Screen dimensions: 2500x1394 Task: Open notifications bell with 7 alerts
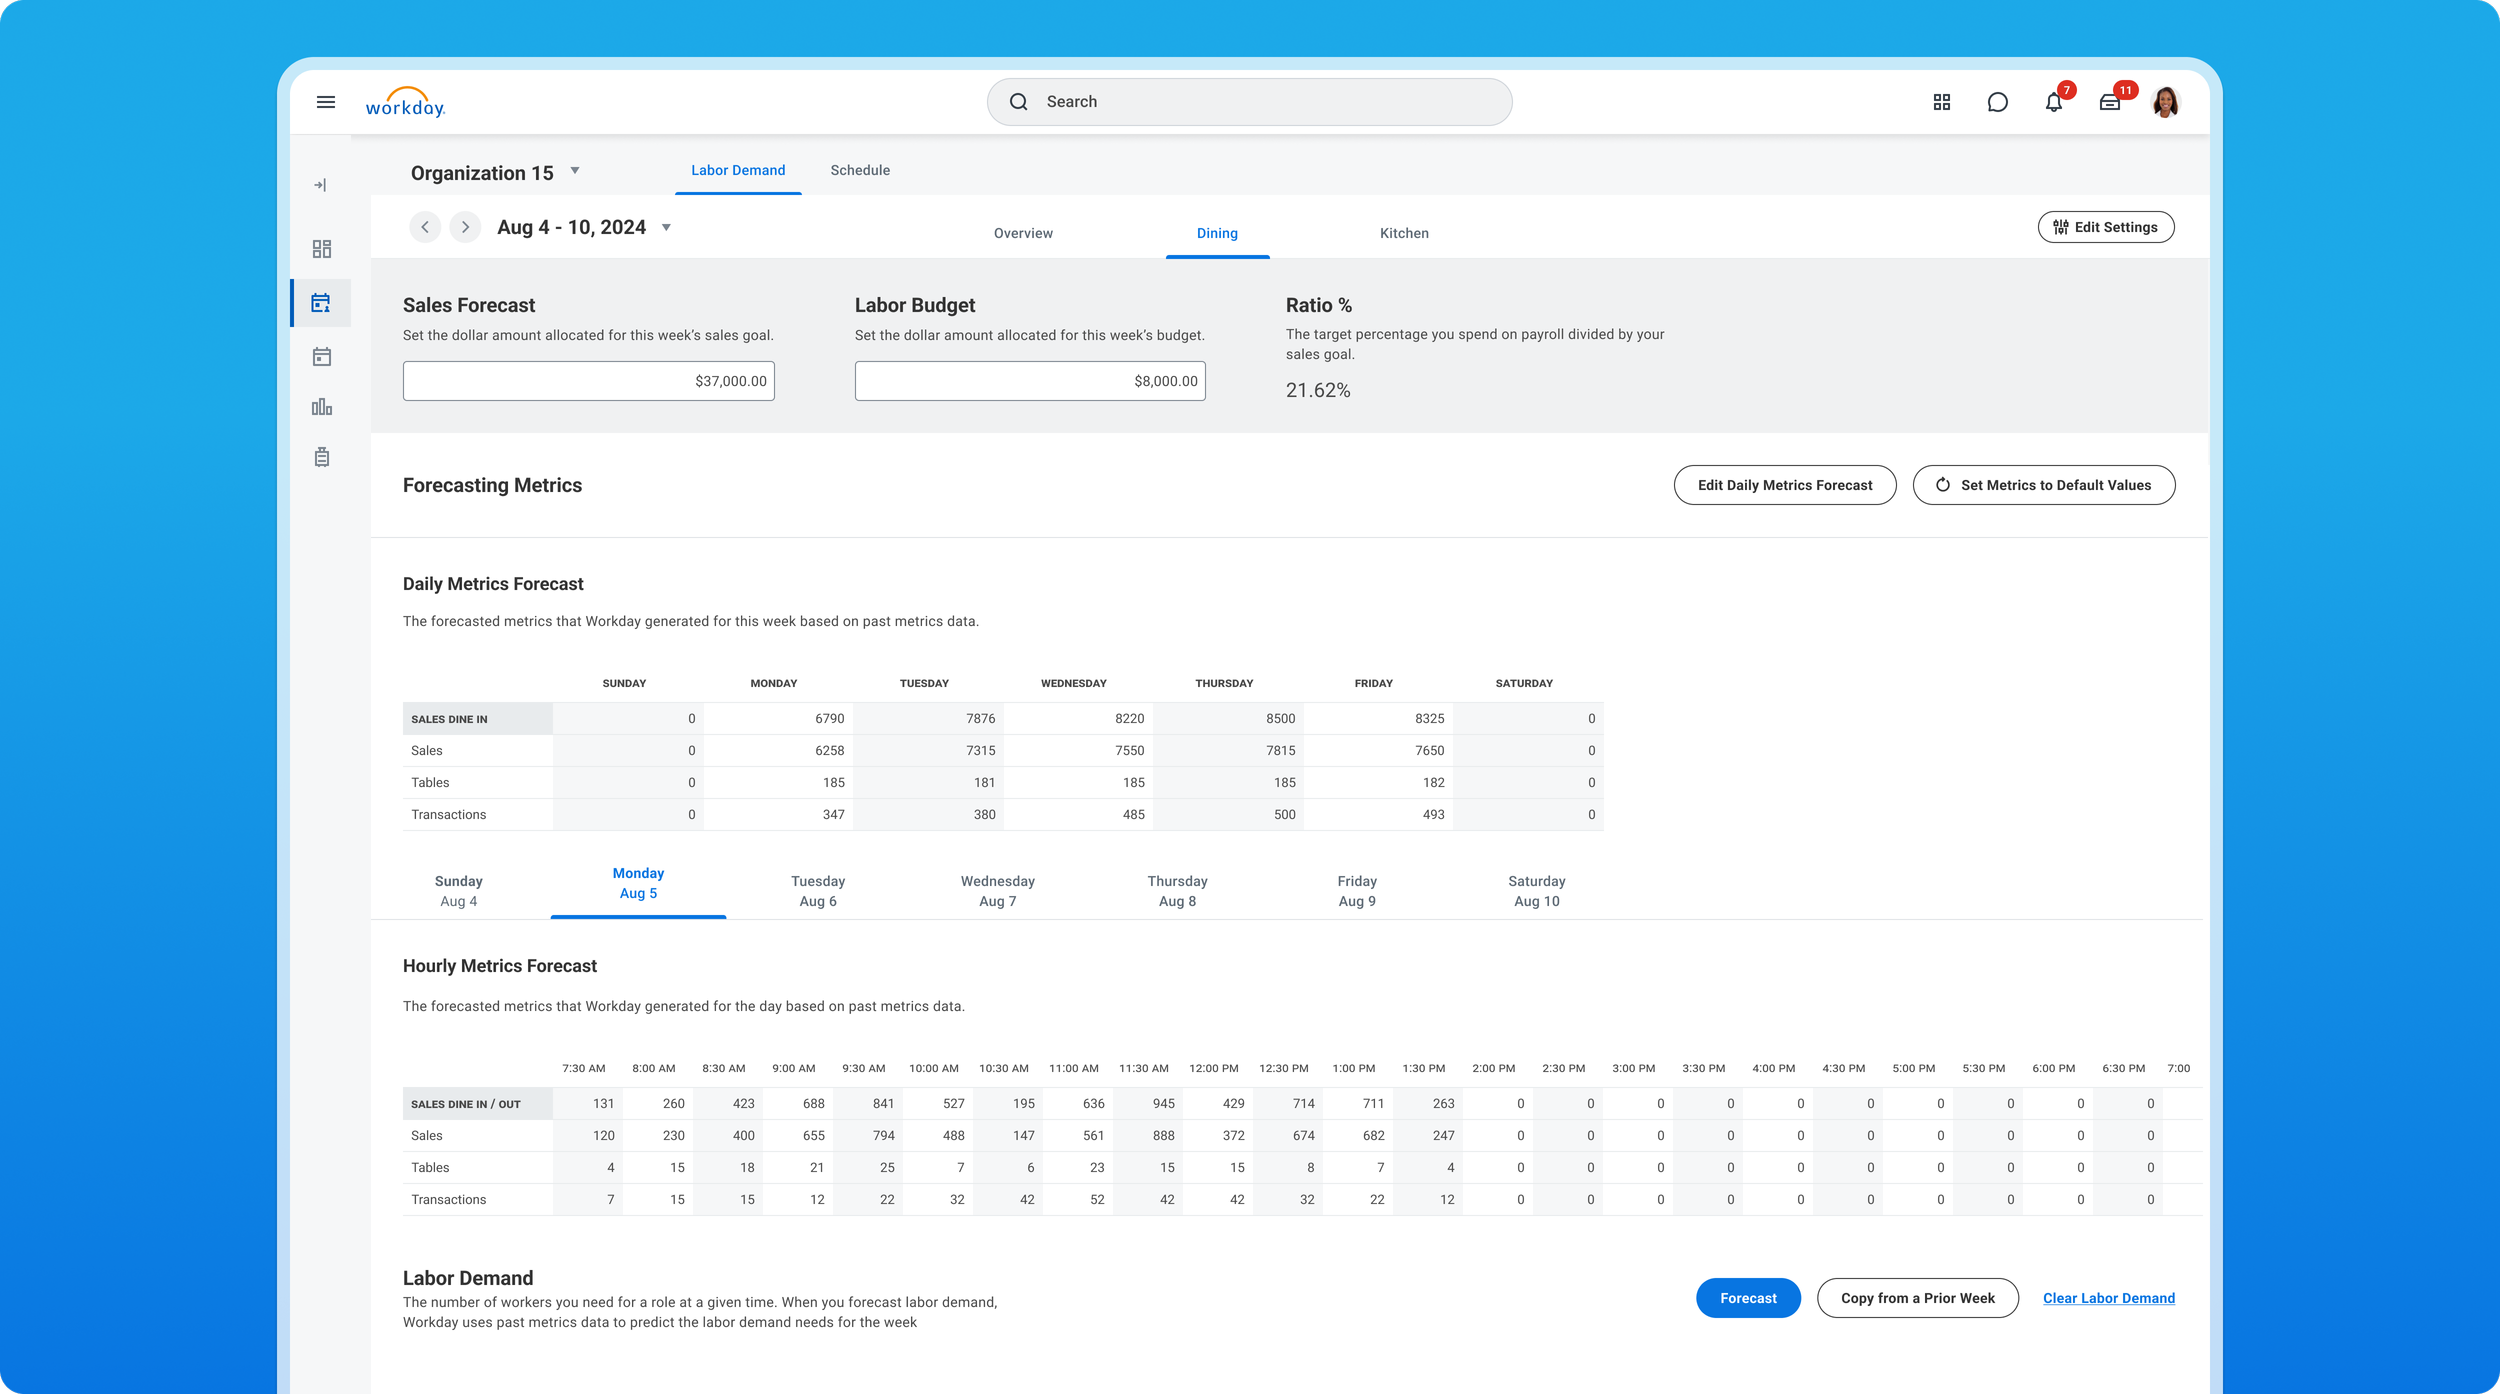(x=2053, y=102)
